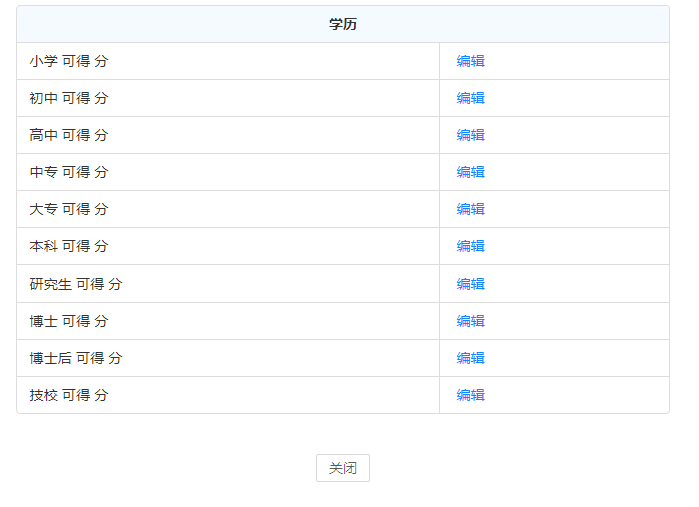Edit the 博士 score setting
Viewport: 699px width, 507px height.
(x=470, y=321)
